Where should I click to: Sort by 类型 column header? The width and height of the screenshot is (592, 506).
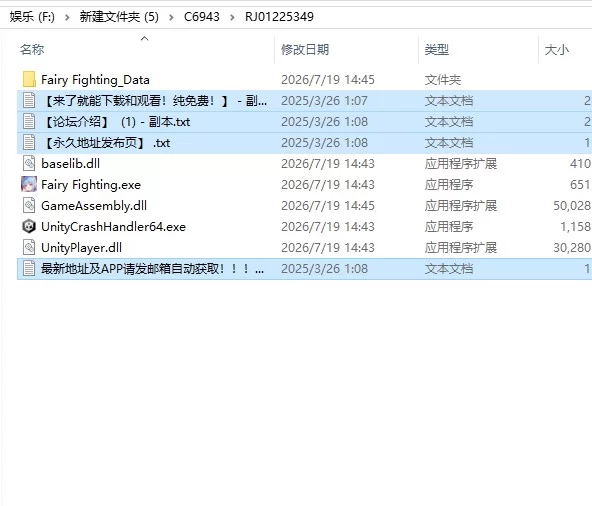tap(437, 49)
